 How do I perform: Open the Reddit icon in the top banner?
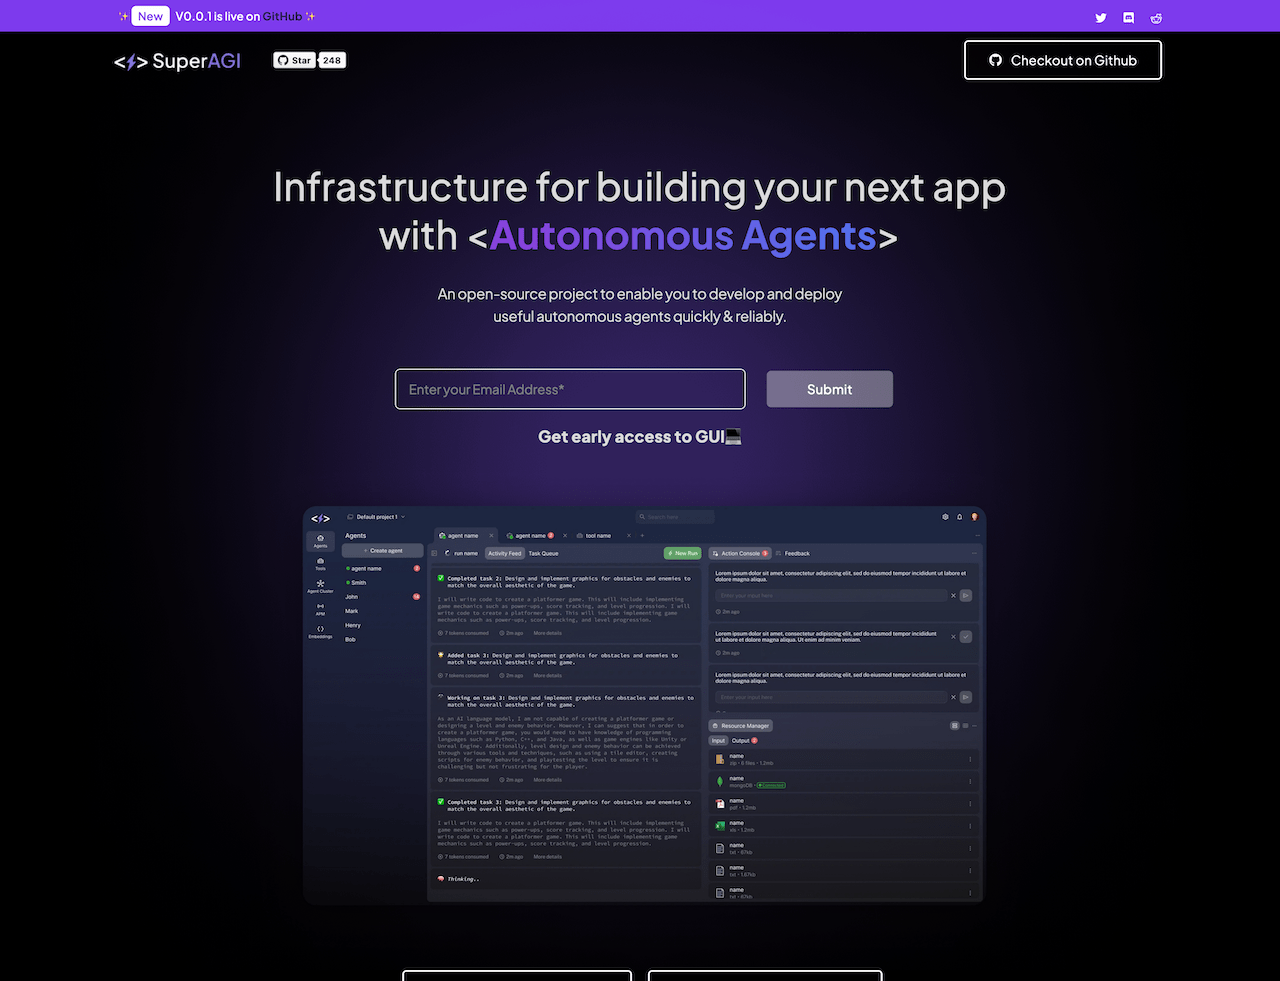[x=1156, y=17]
